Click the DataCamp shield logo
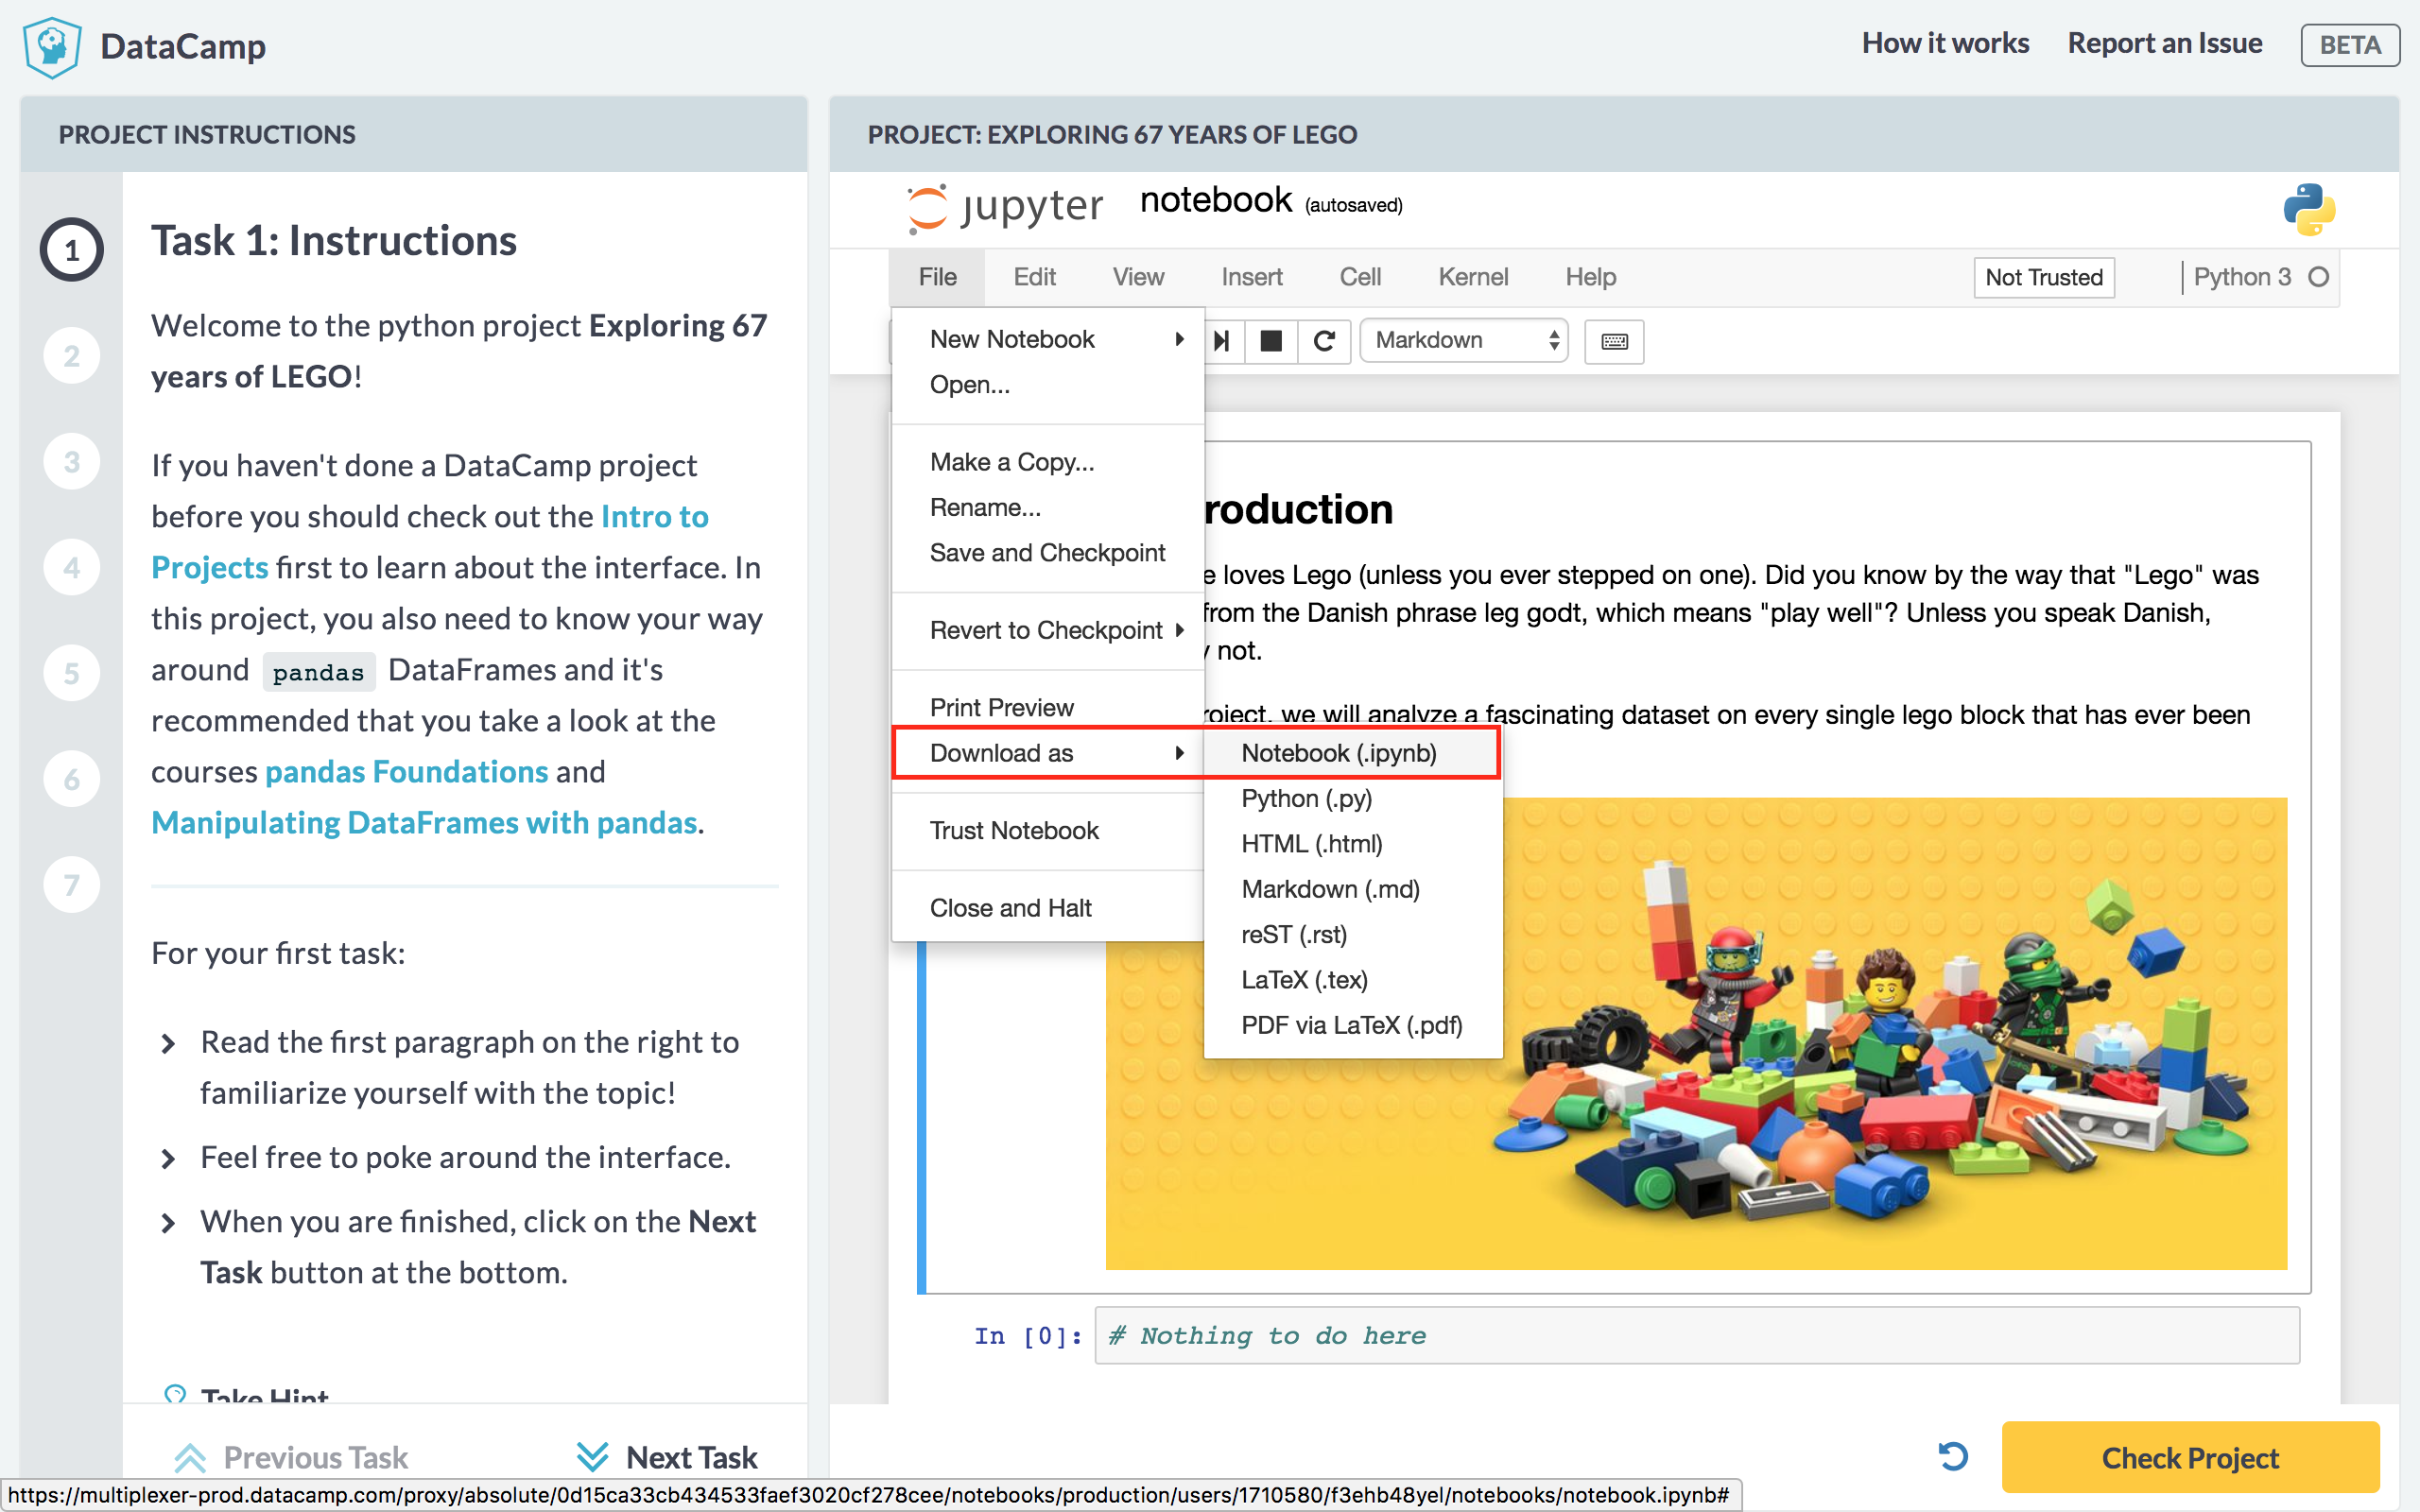2420x1512 pixels. coord(52,46)
